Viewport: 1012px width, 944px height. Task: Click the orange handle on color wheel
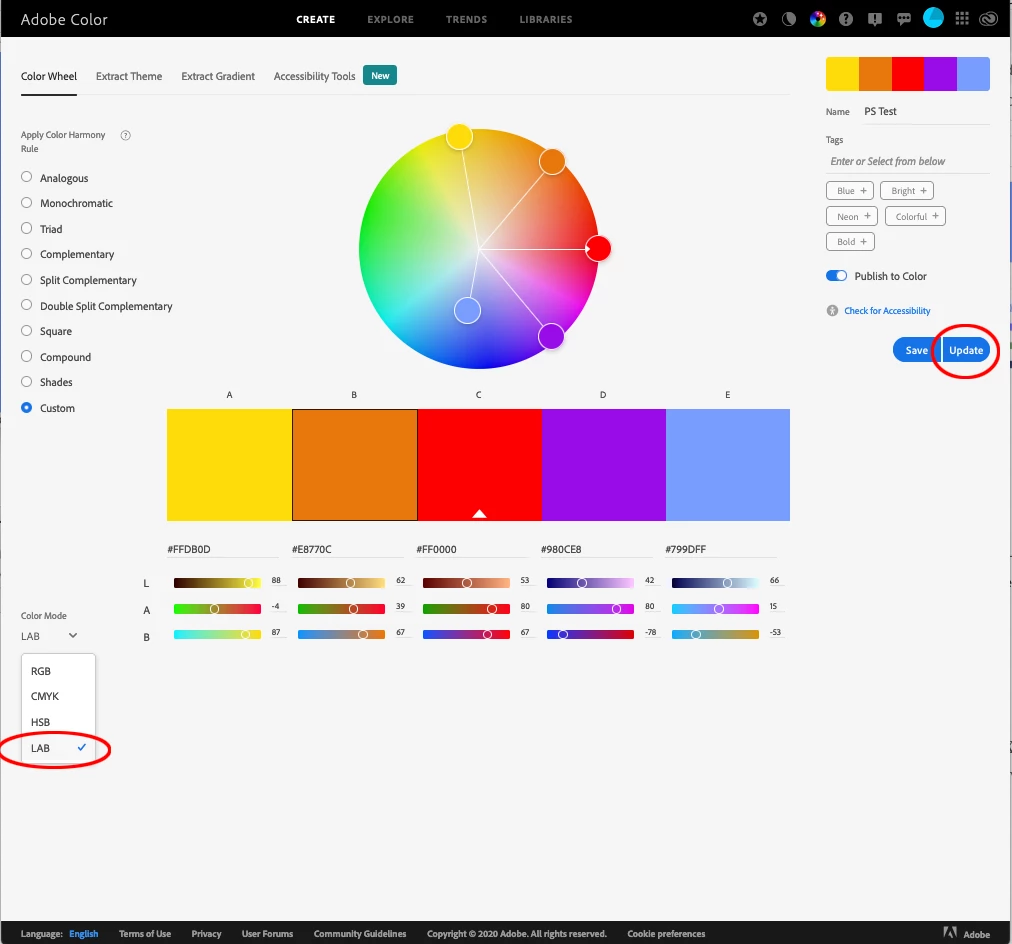point(552,161)
